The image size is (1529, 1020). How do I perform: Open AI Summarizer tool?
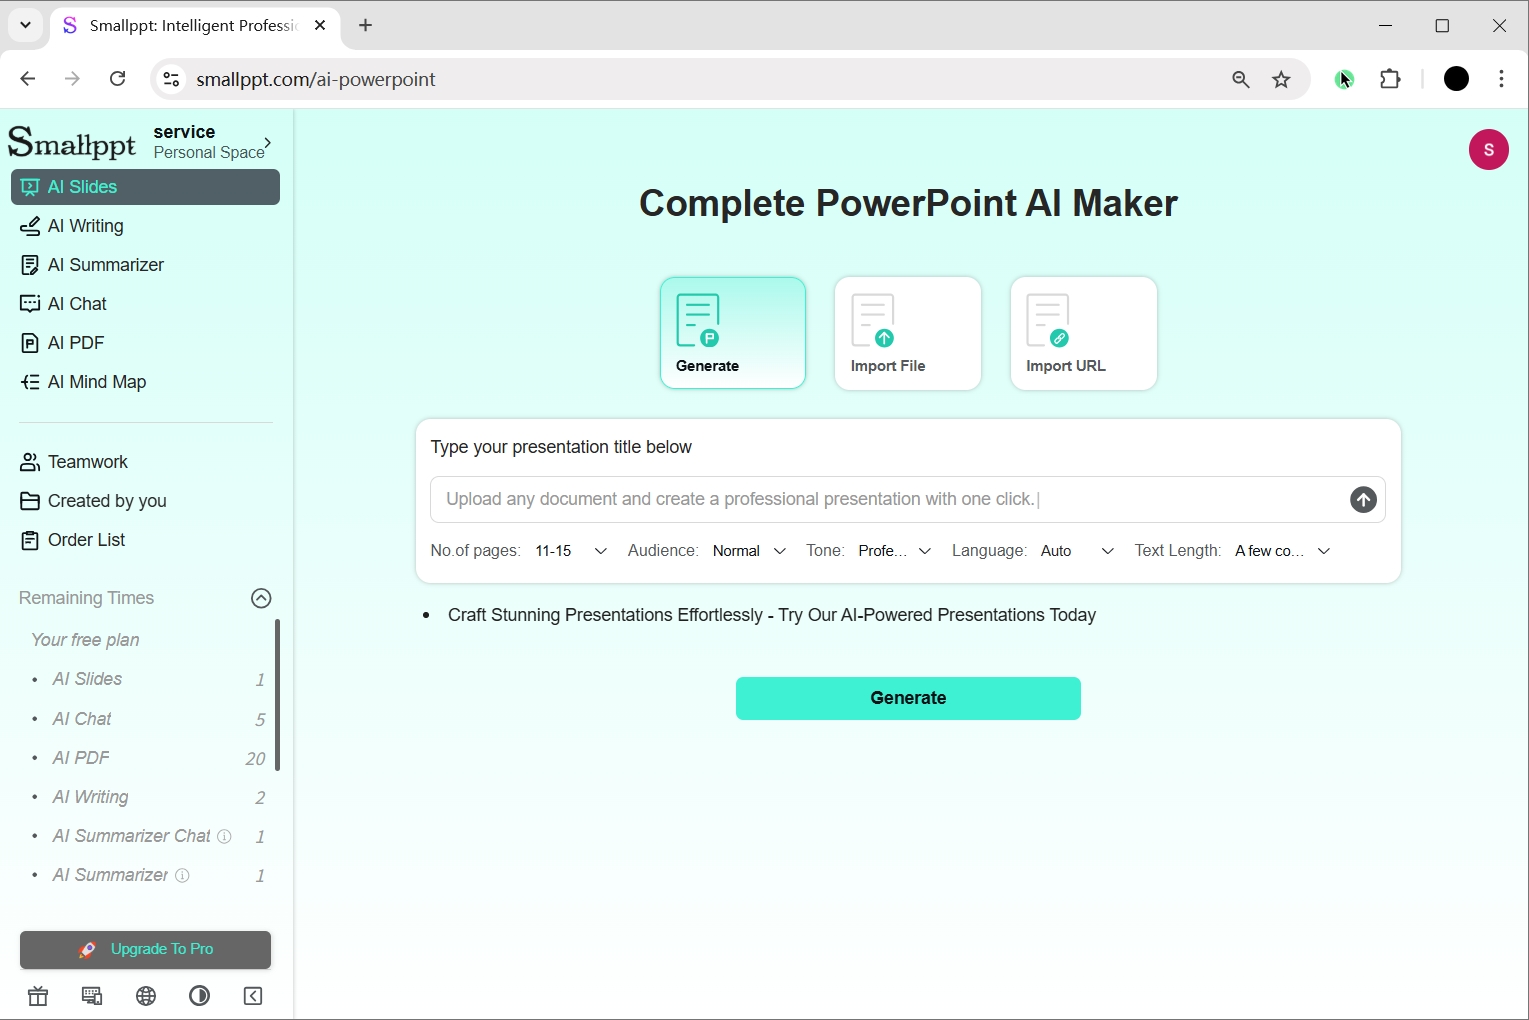(x=105, y=265)
